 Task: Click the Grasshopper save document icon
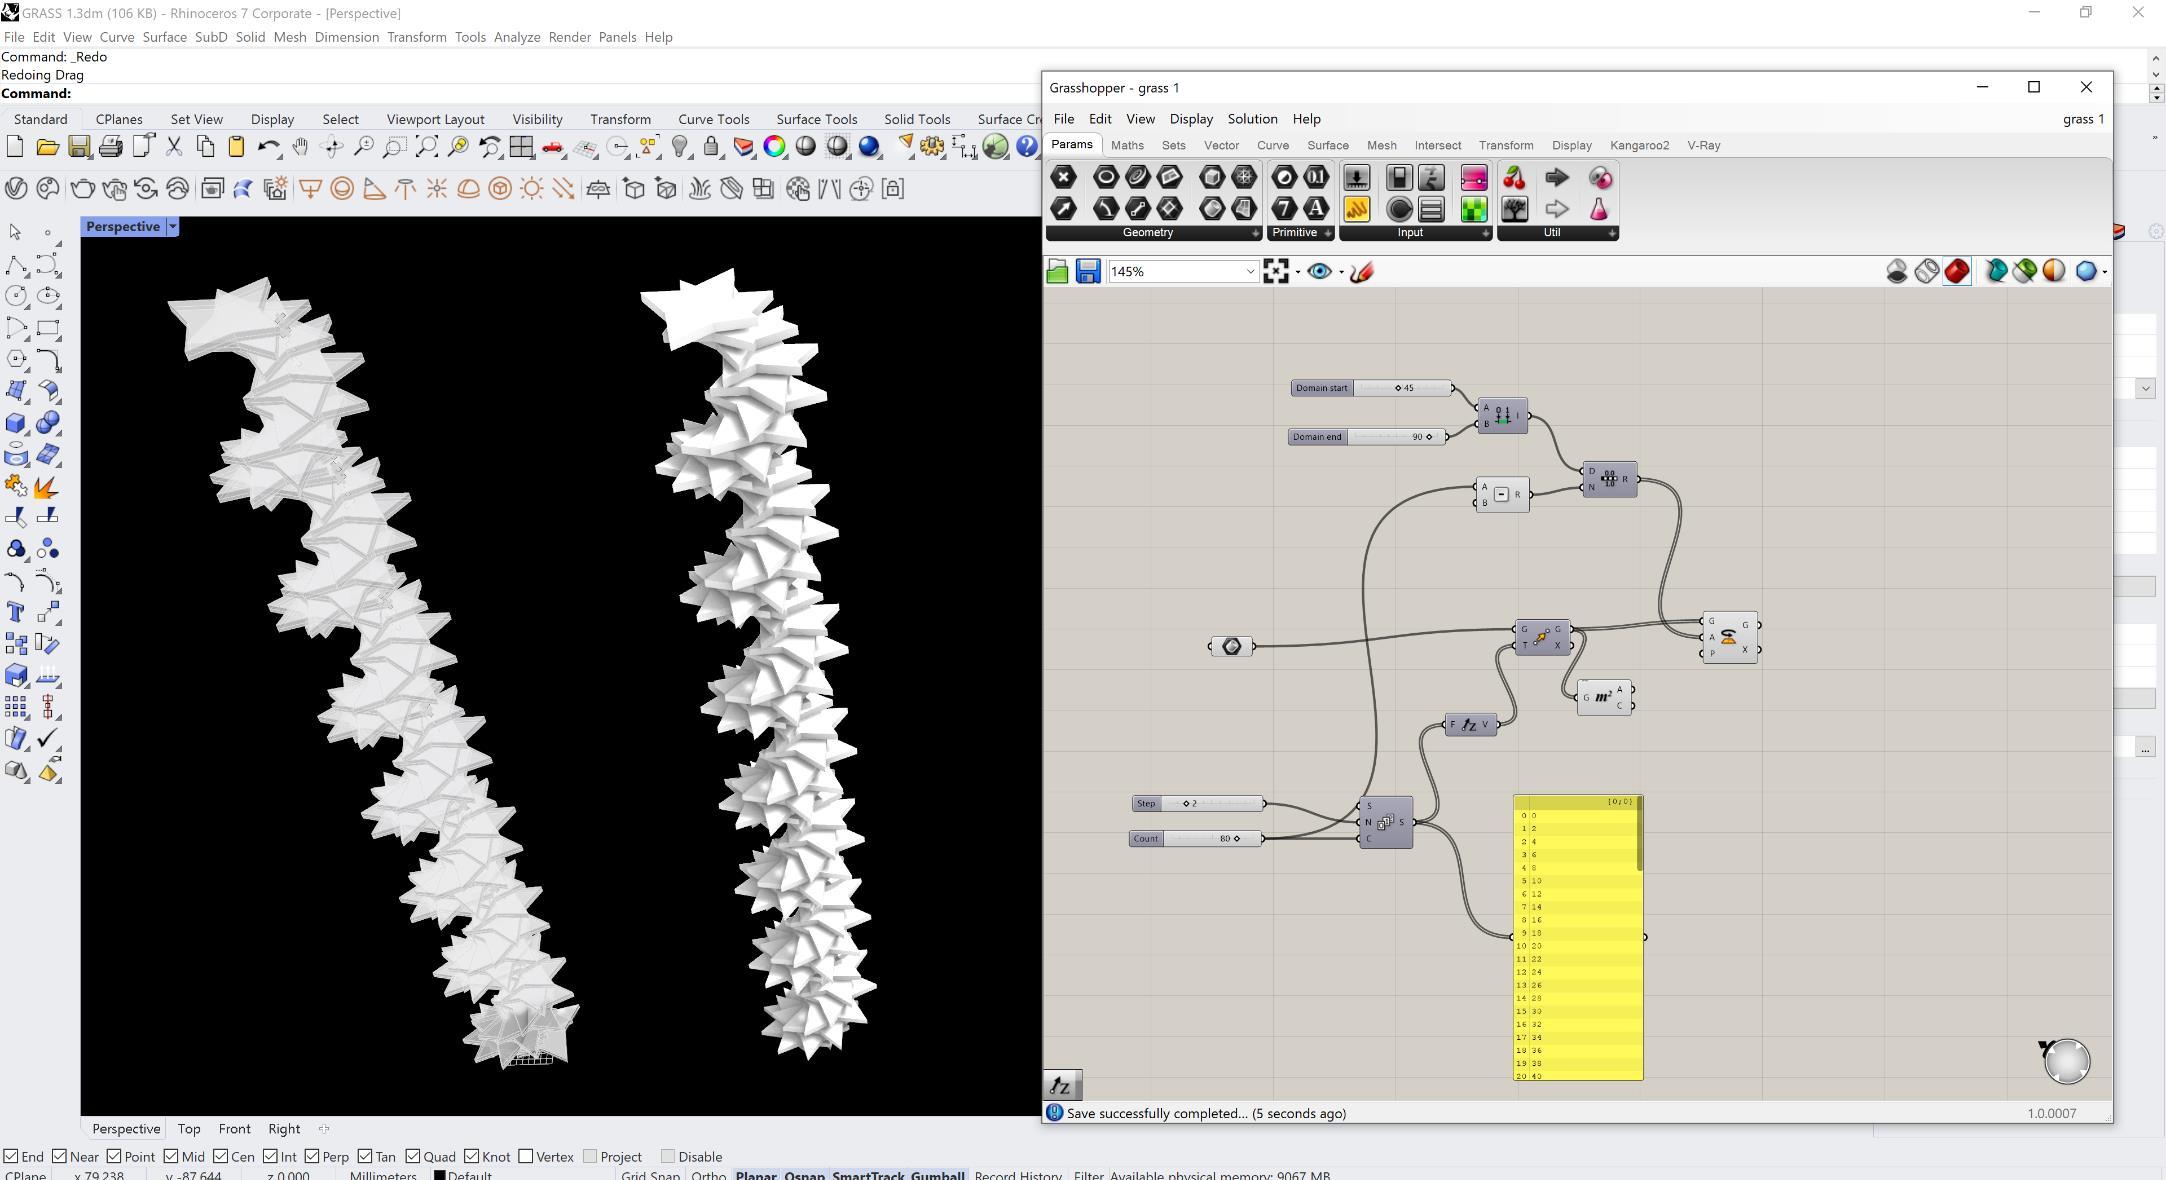point(1088,271)
